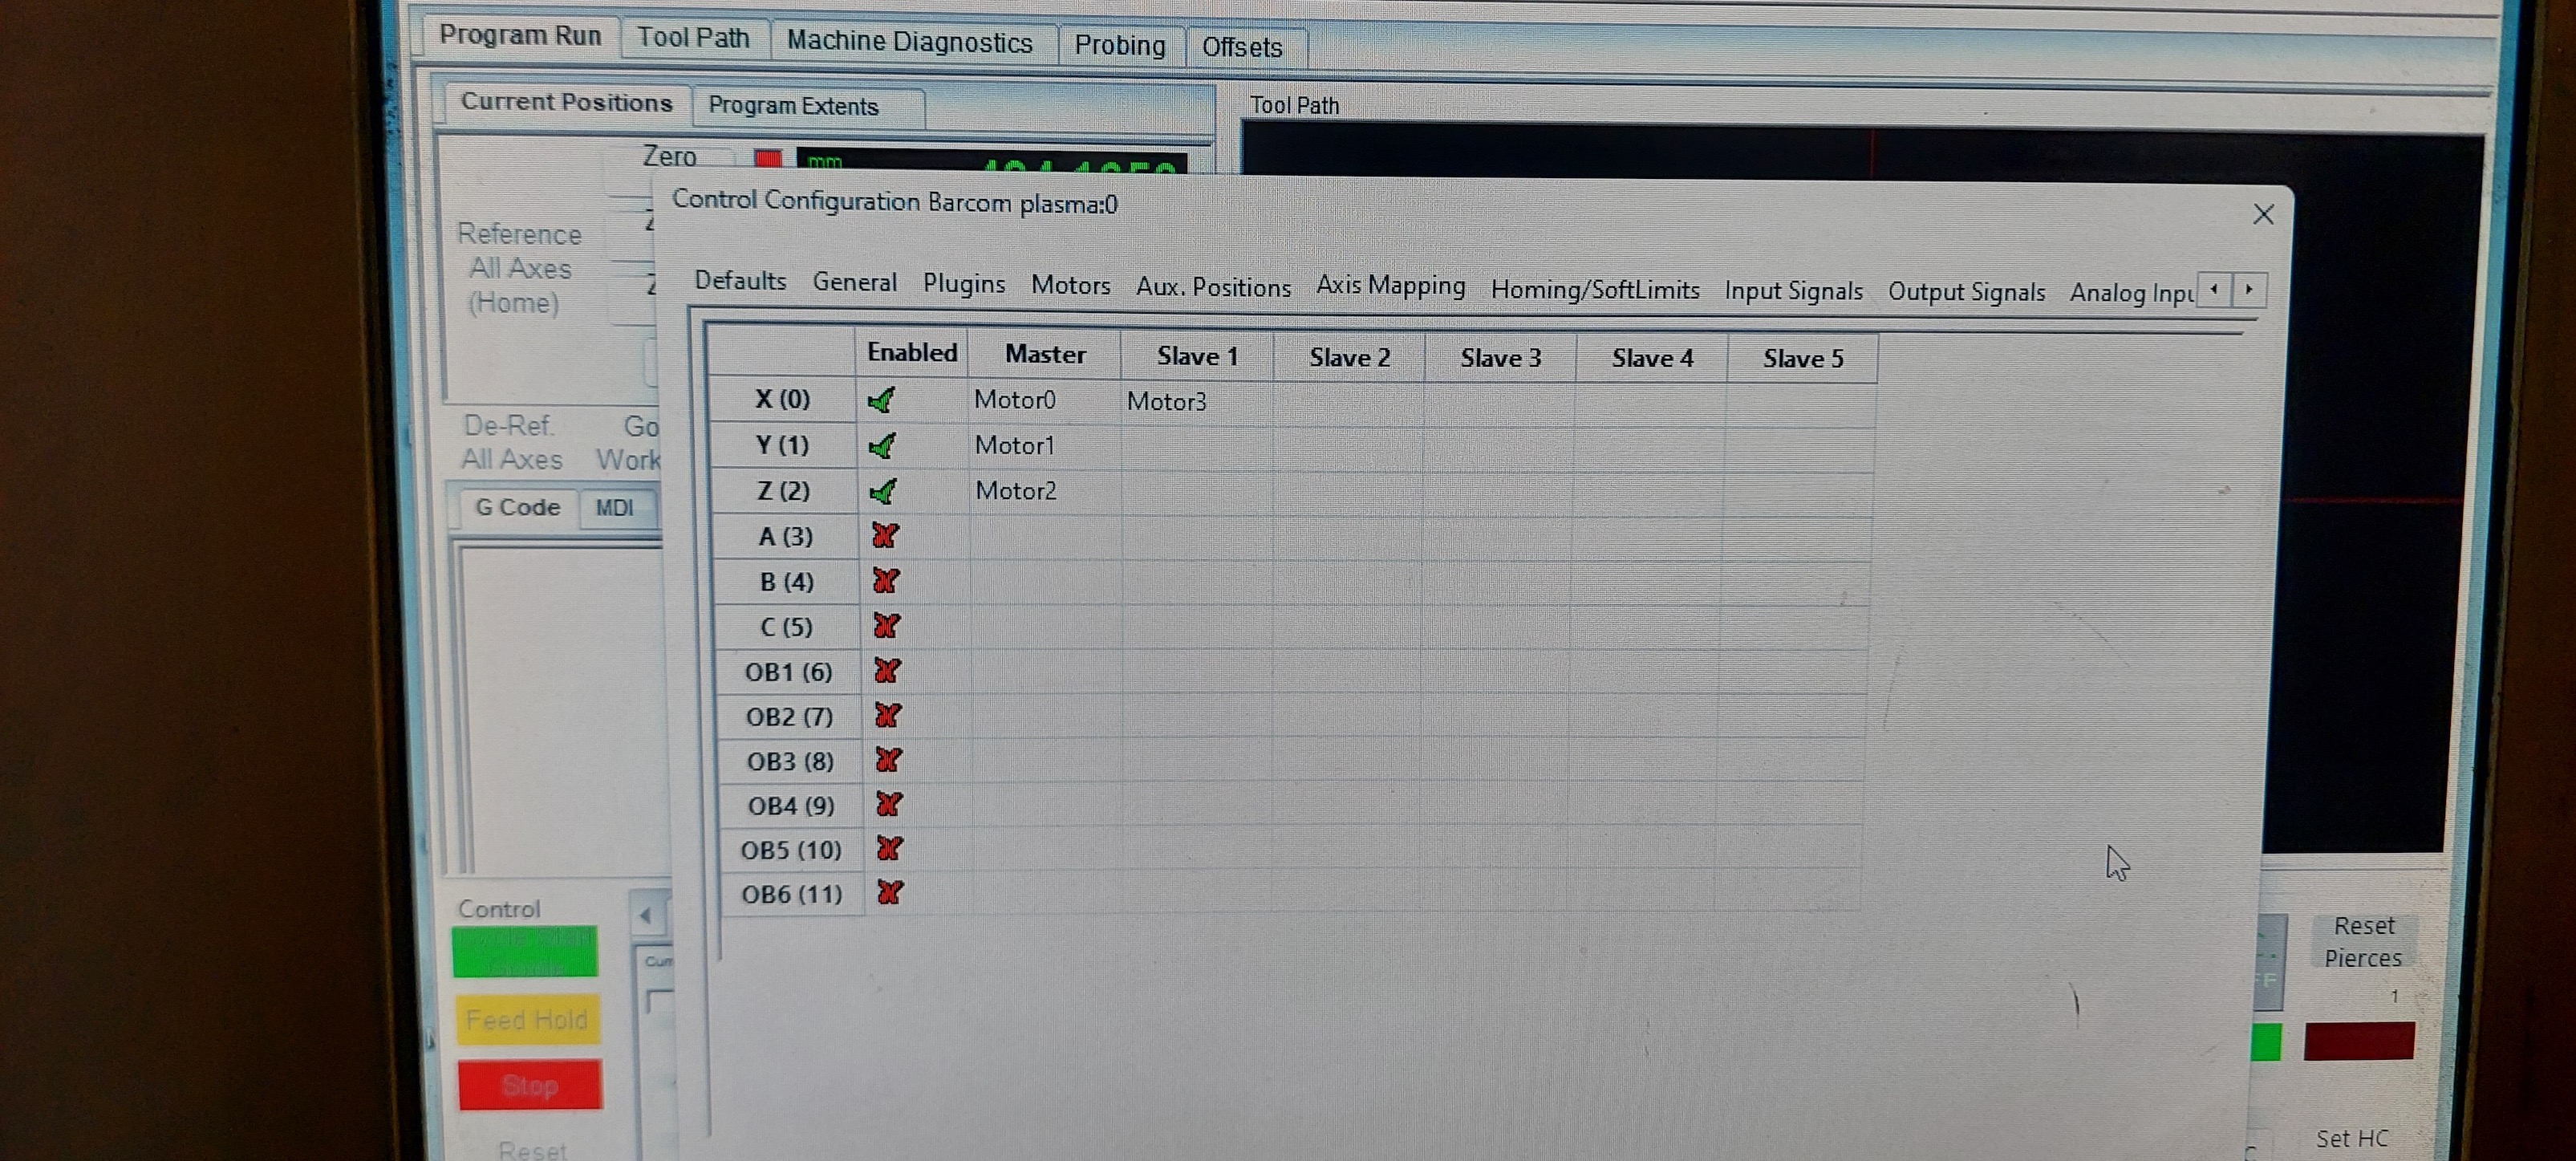Click the Feed Hold button

(527, 1020)
